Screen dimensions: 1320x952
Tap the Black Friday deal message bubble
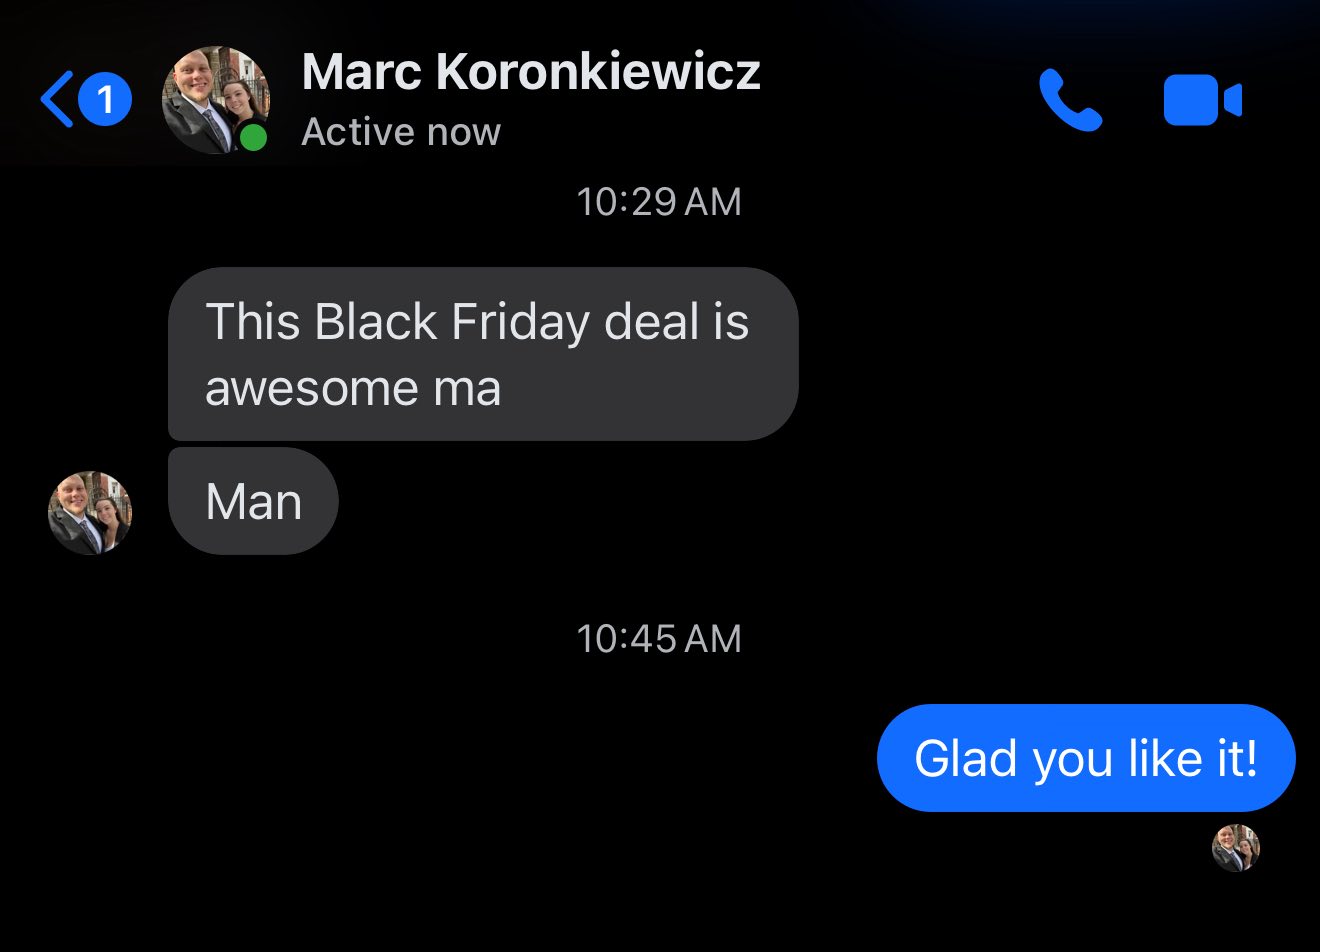coord(483,354)
